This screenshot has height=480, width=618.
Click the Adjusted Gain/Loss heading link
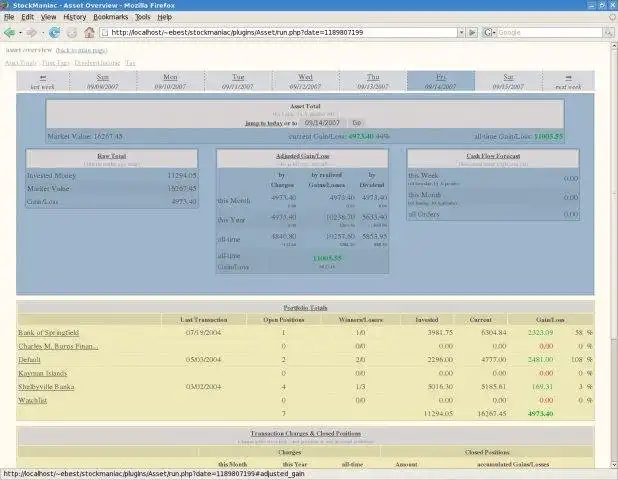(302, 156)
